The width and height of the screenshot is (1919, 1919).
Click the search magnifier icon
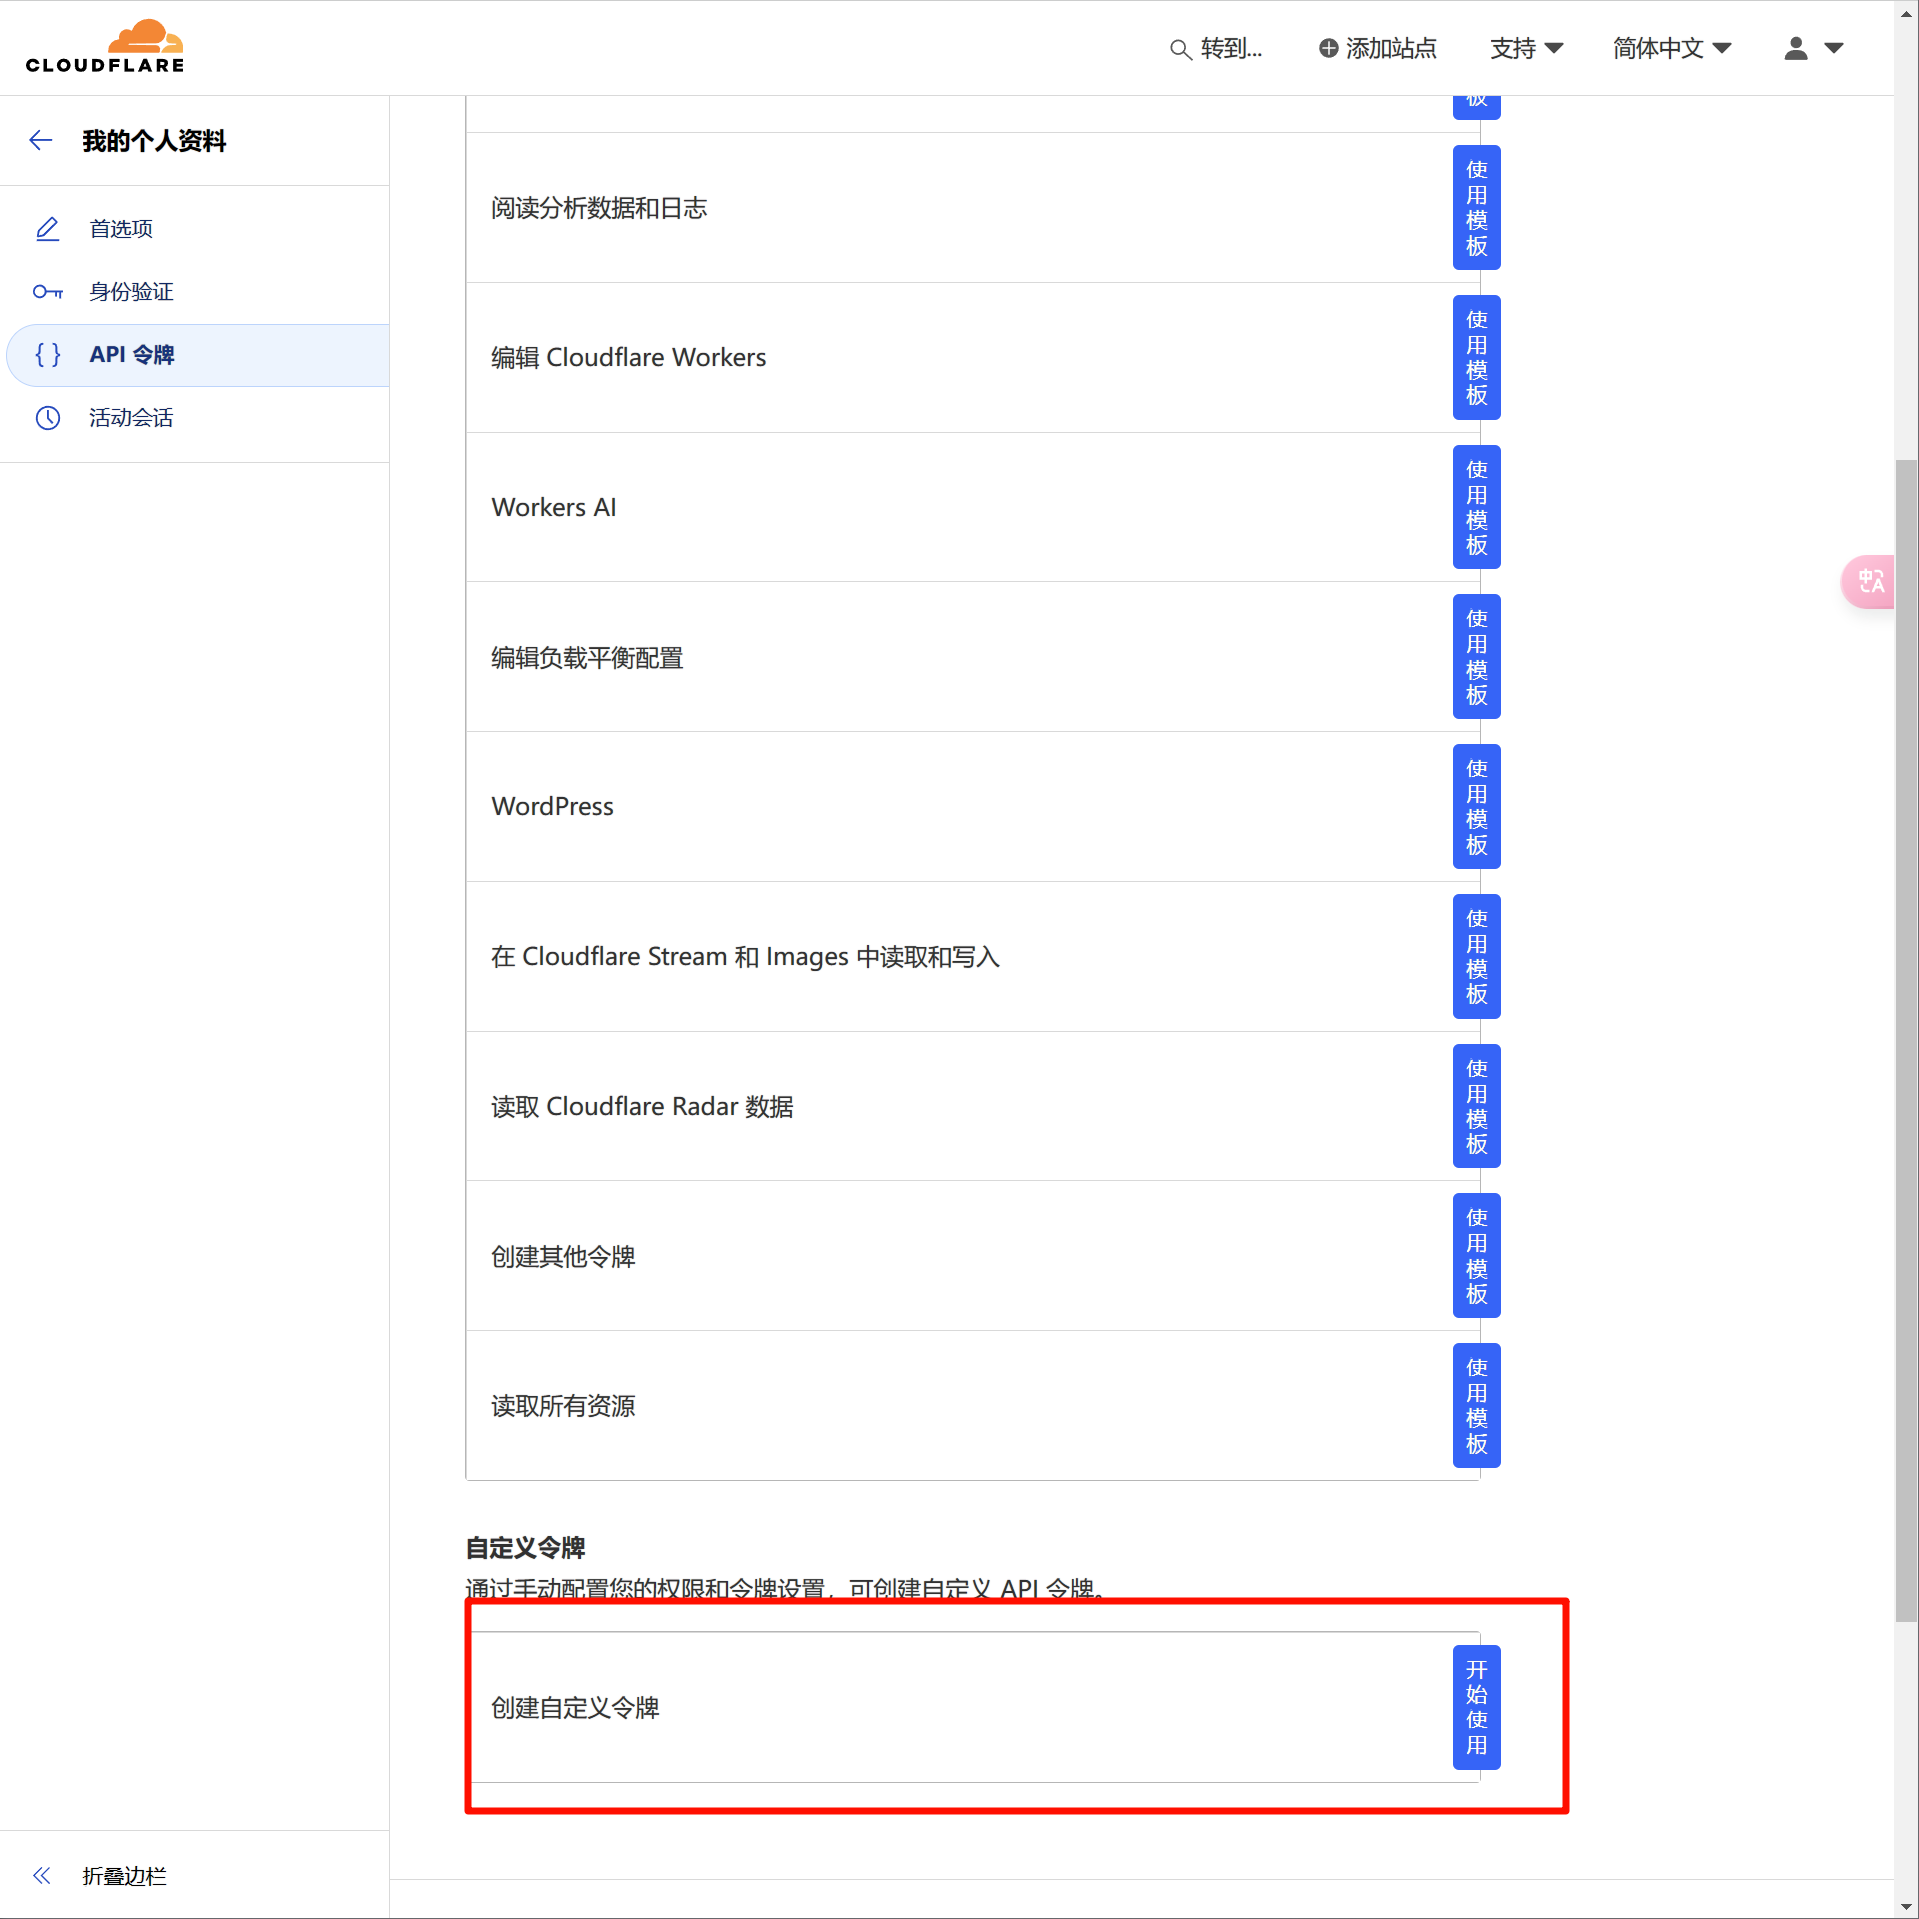click(1181, 49)
